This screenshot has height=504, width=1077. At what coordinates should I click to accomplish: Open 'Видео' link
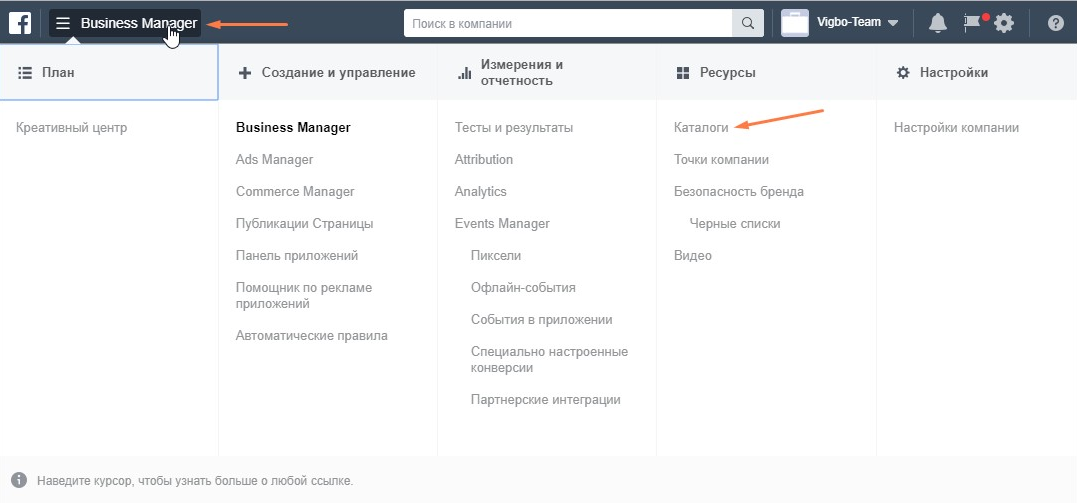pyautogui.click(x=693, y=255)
